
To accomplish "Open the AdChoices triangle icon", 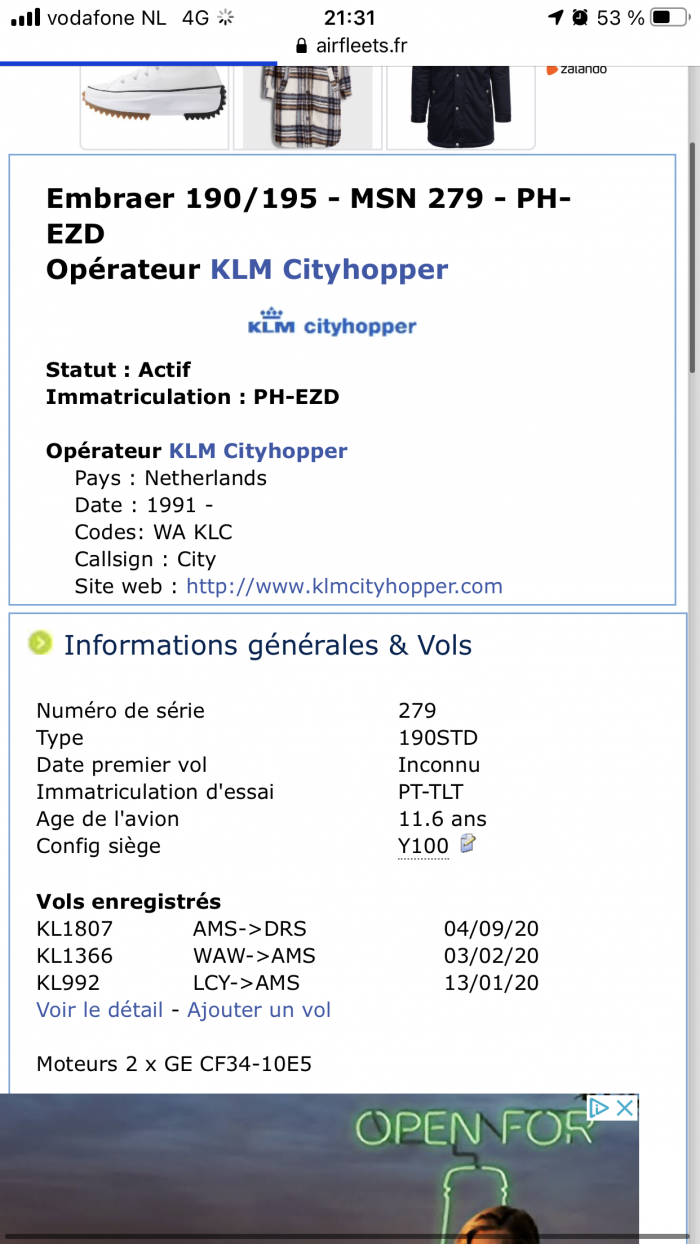I will [x=598, y=1107].
